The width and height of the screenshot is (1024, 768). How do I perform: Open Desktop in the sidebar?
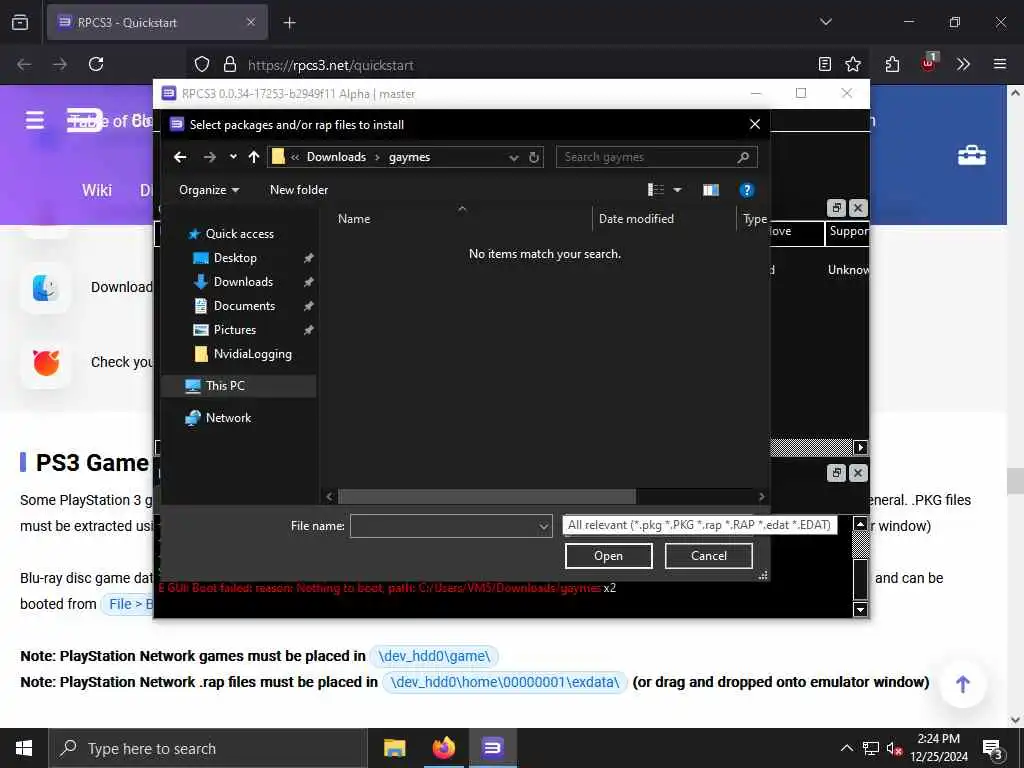click(235, 258)
